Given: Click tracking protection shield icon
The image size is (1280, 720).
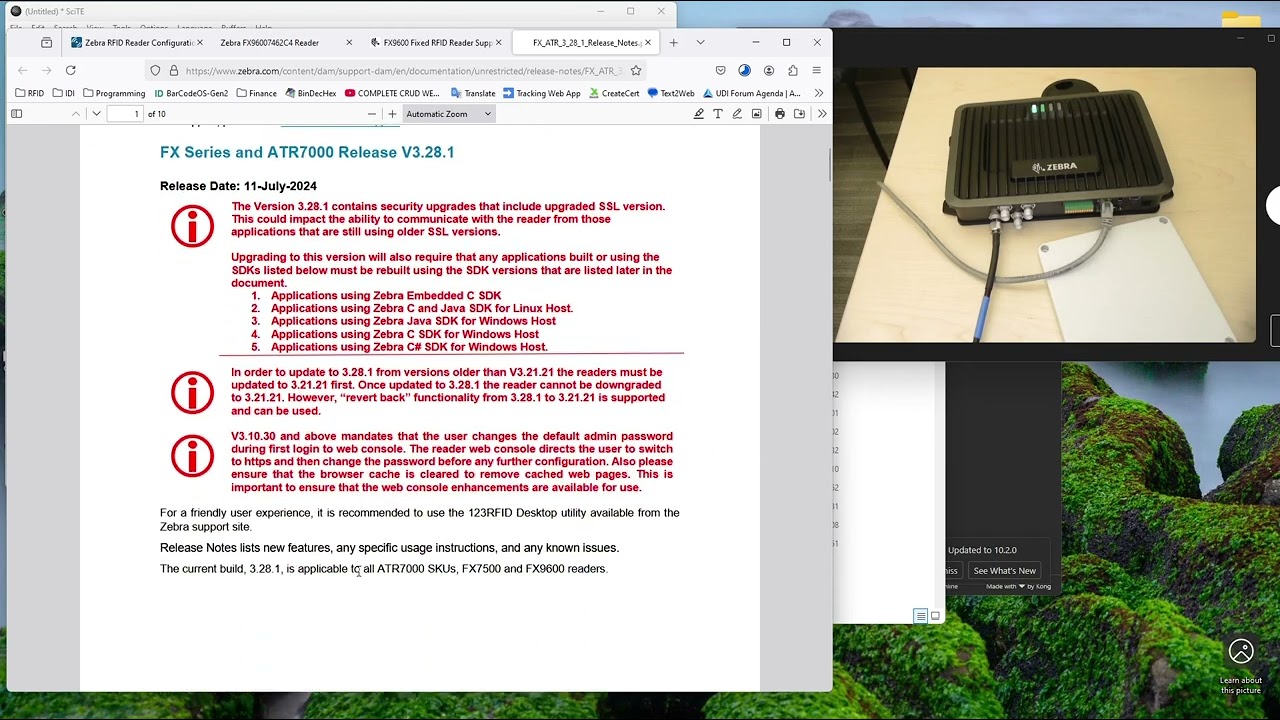Looking at the screenshot, I should click(155, 71).
